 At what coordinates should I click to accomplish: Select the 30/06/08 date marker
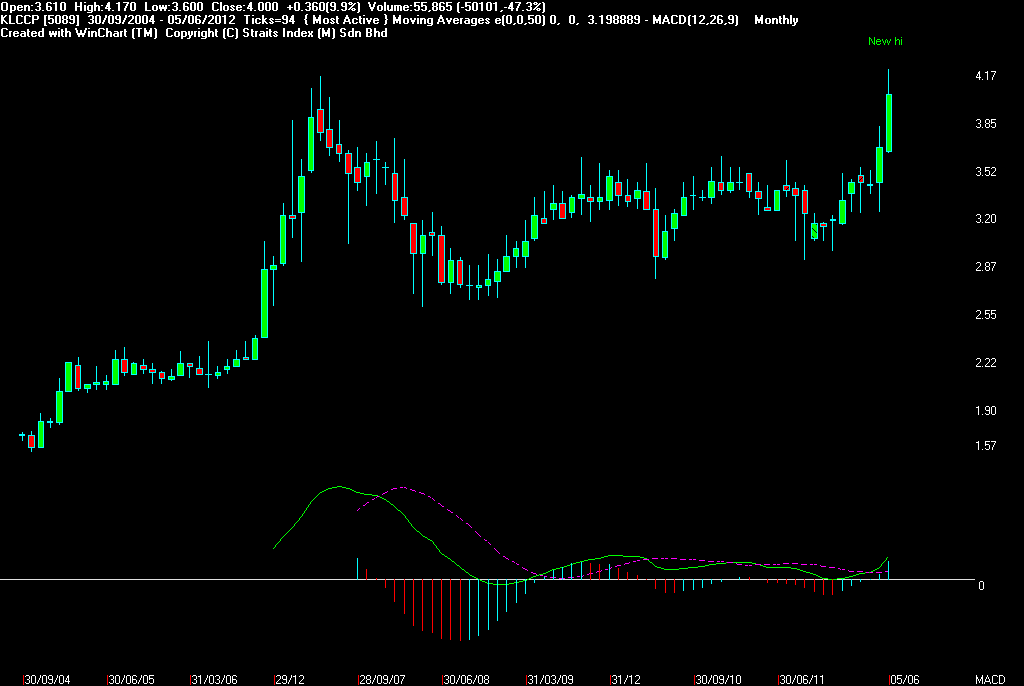[x=466, y=680]
